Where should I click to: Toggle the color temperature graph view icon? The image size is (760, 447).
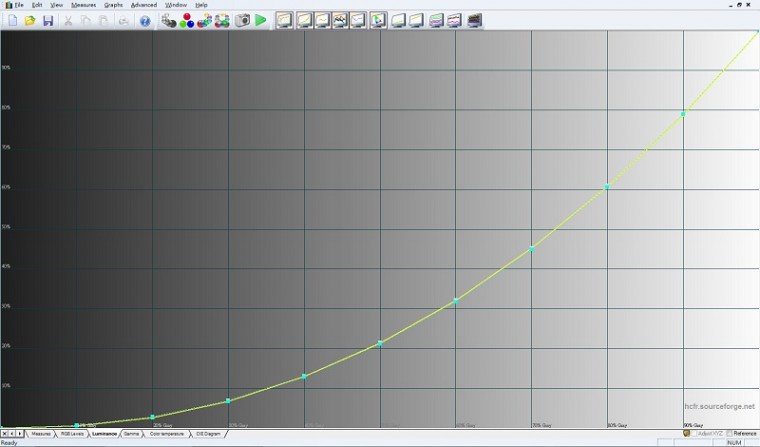tap(340, 20)
